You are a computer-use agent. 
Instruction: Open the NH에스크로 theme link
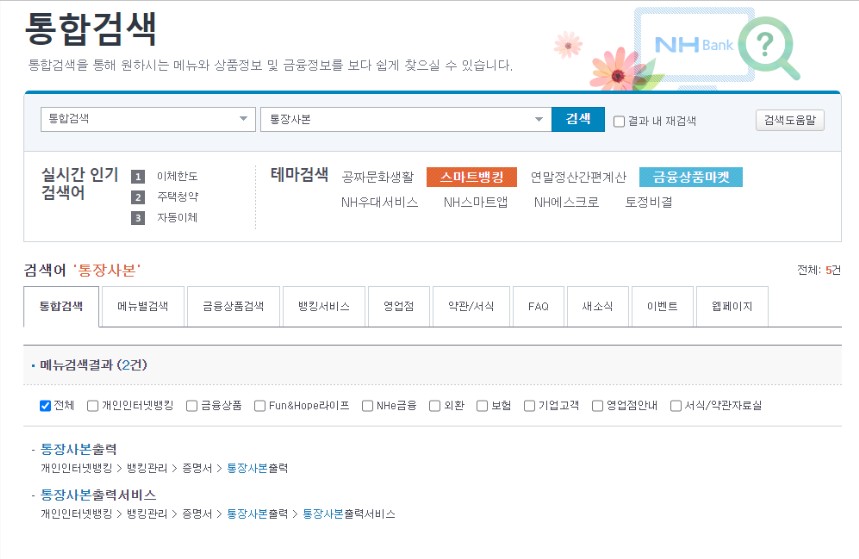(566, 202)
